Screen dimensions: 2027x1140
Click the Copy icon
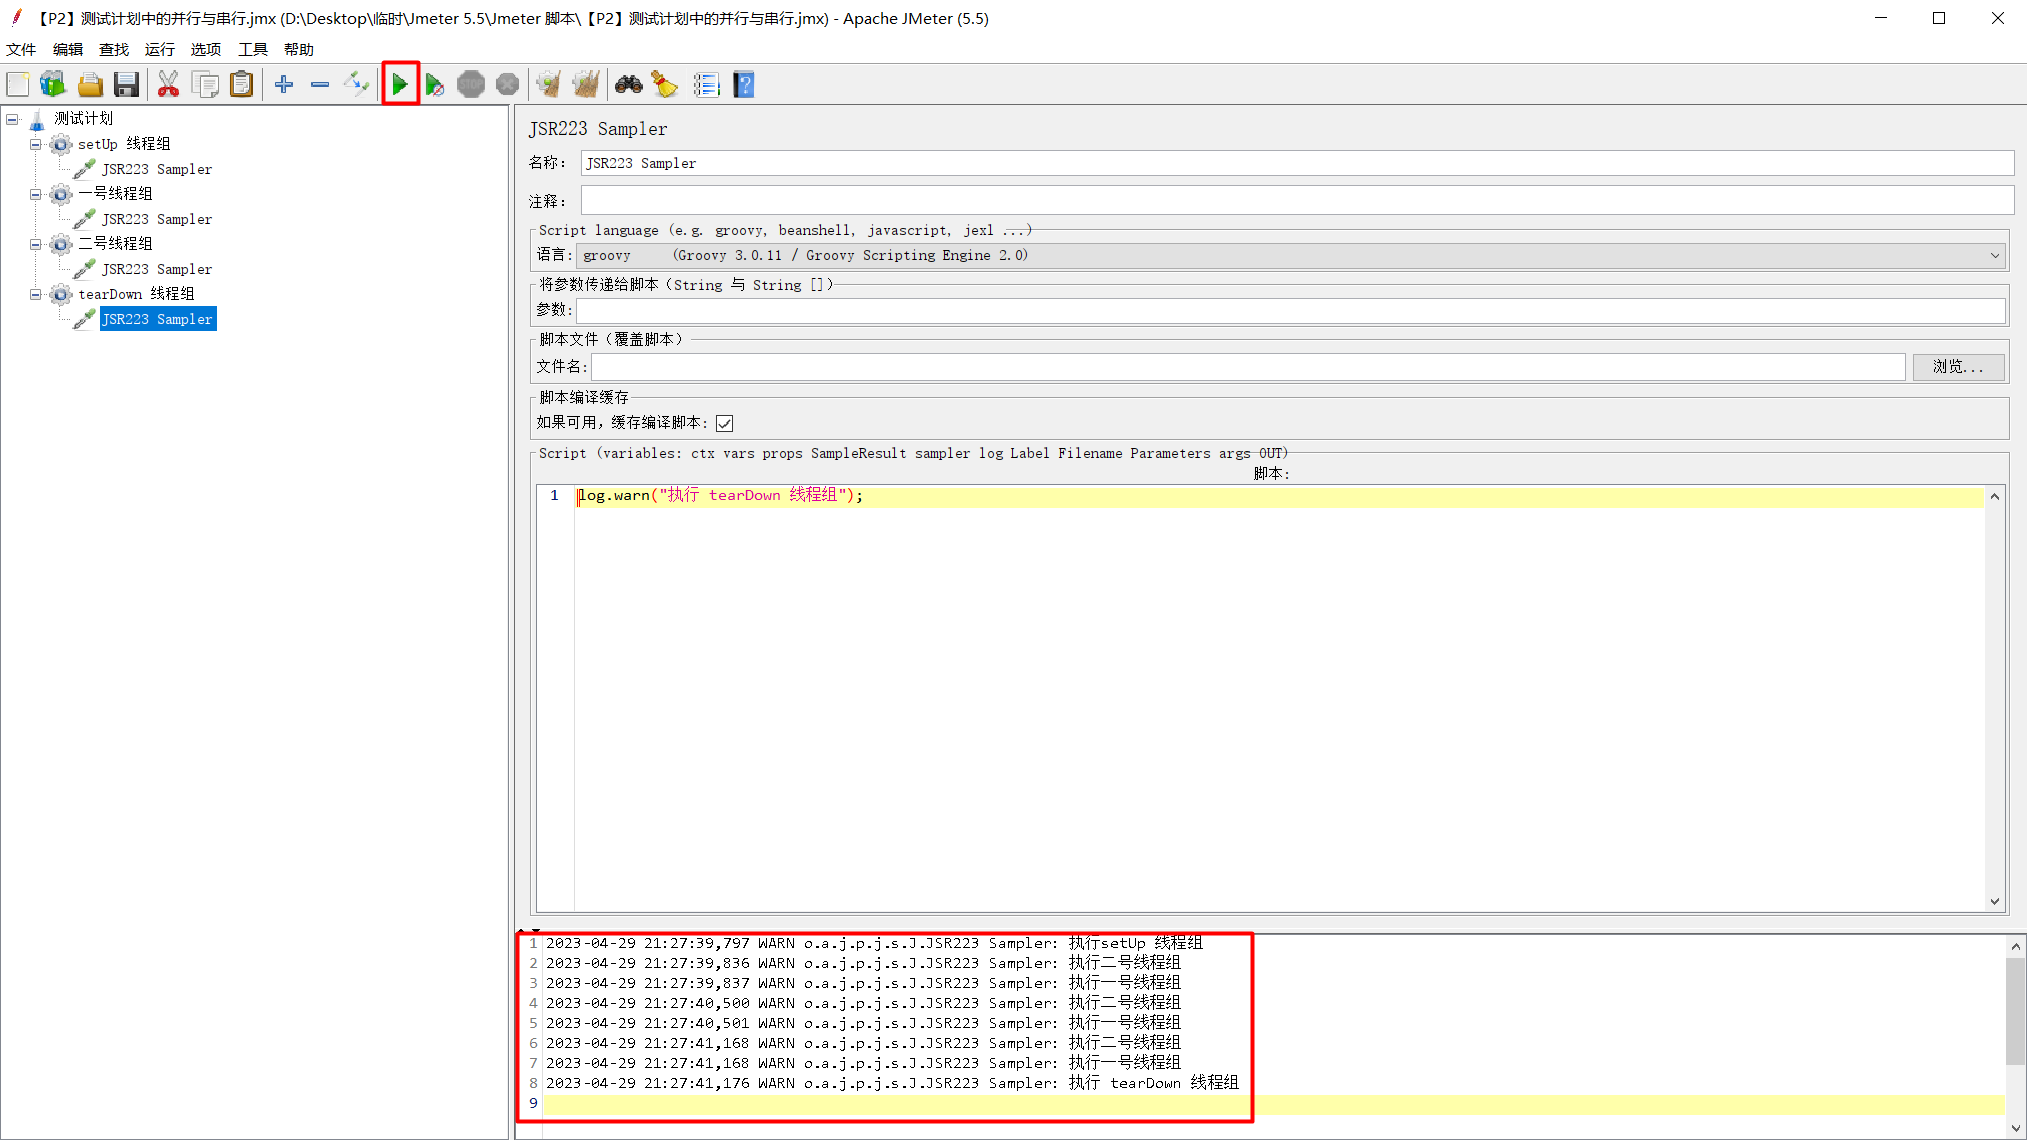point(206,85)
